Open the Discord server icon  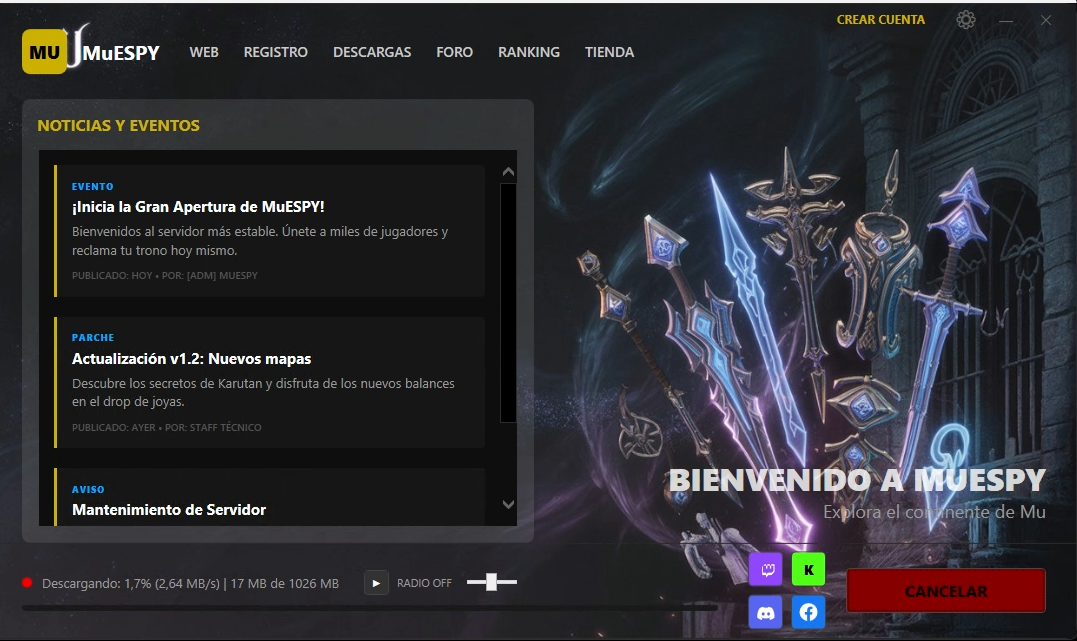(x=765, y=612)
